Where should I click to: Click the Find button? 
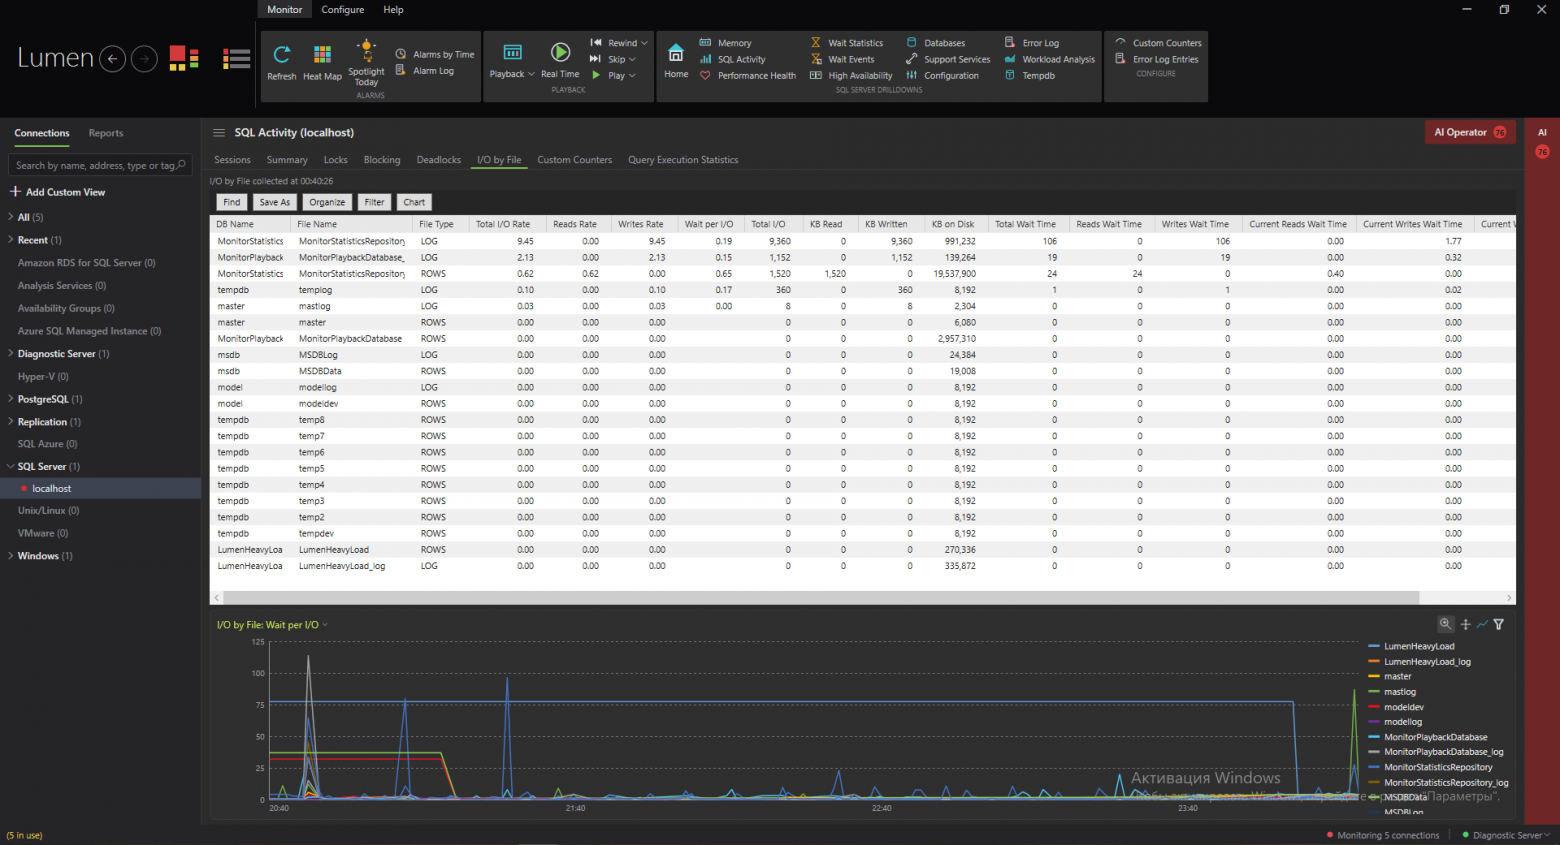[x=232, y=202]
